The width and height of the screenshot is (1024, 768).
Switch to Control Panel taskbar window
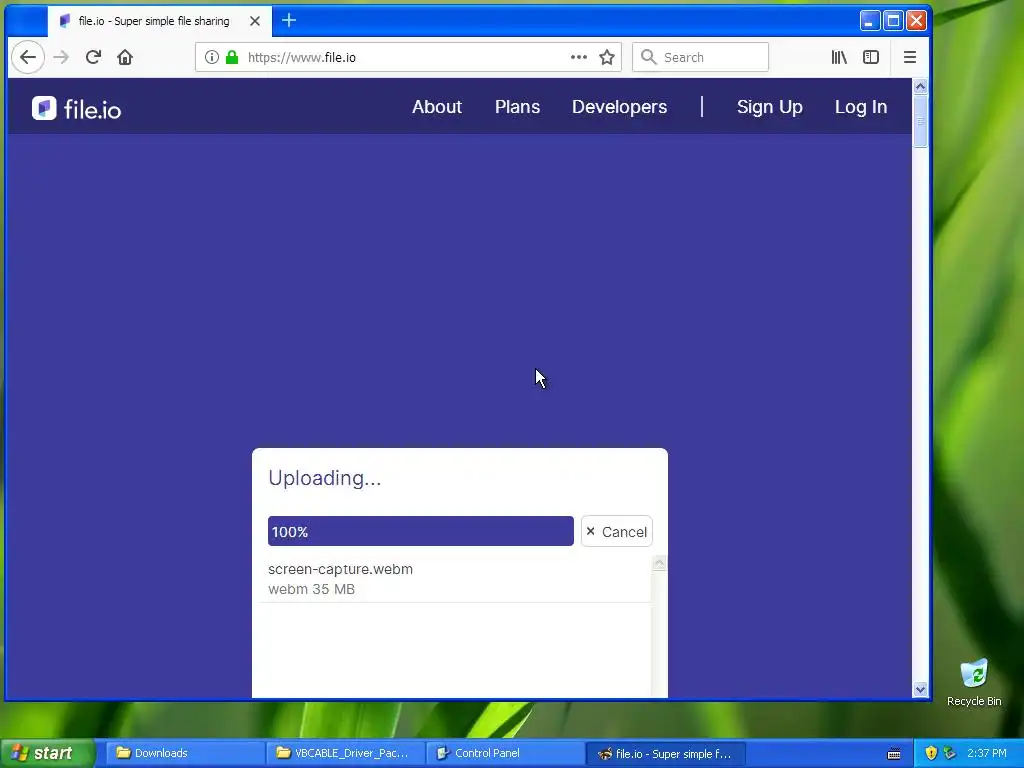click(x=505, y=754)
